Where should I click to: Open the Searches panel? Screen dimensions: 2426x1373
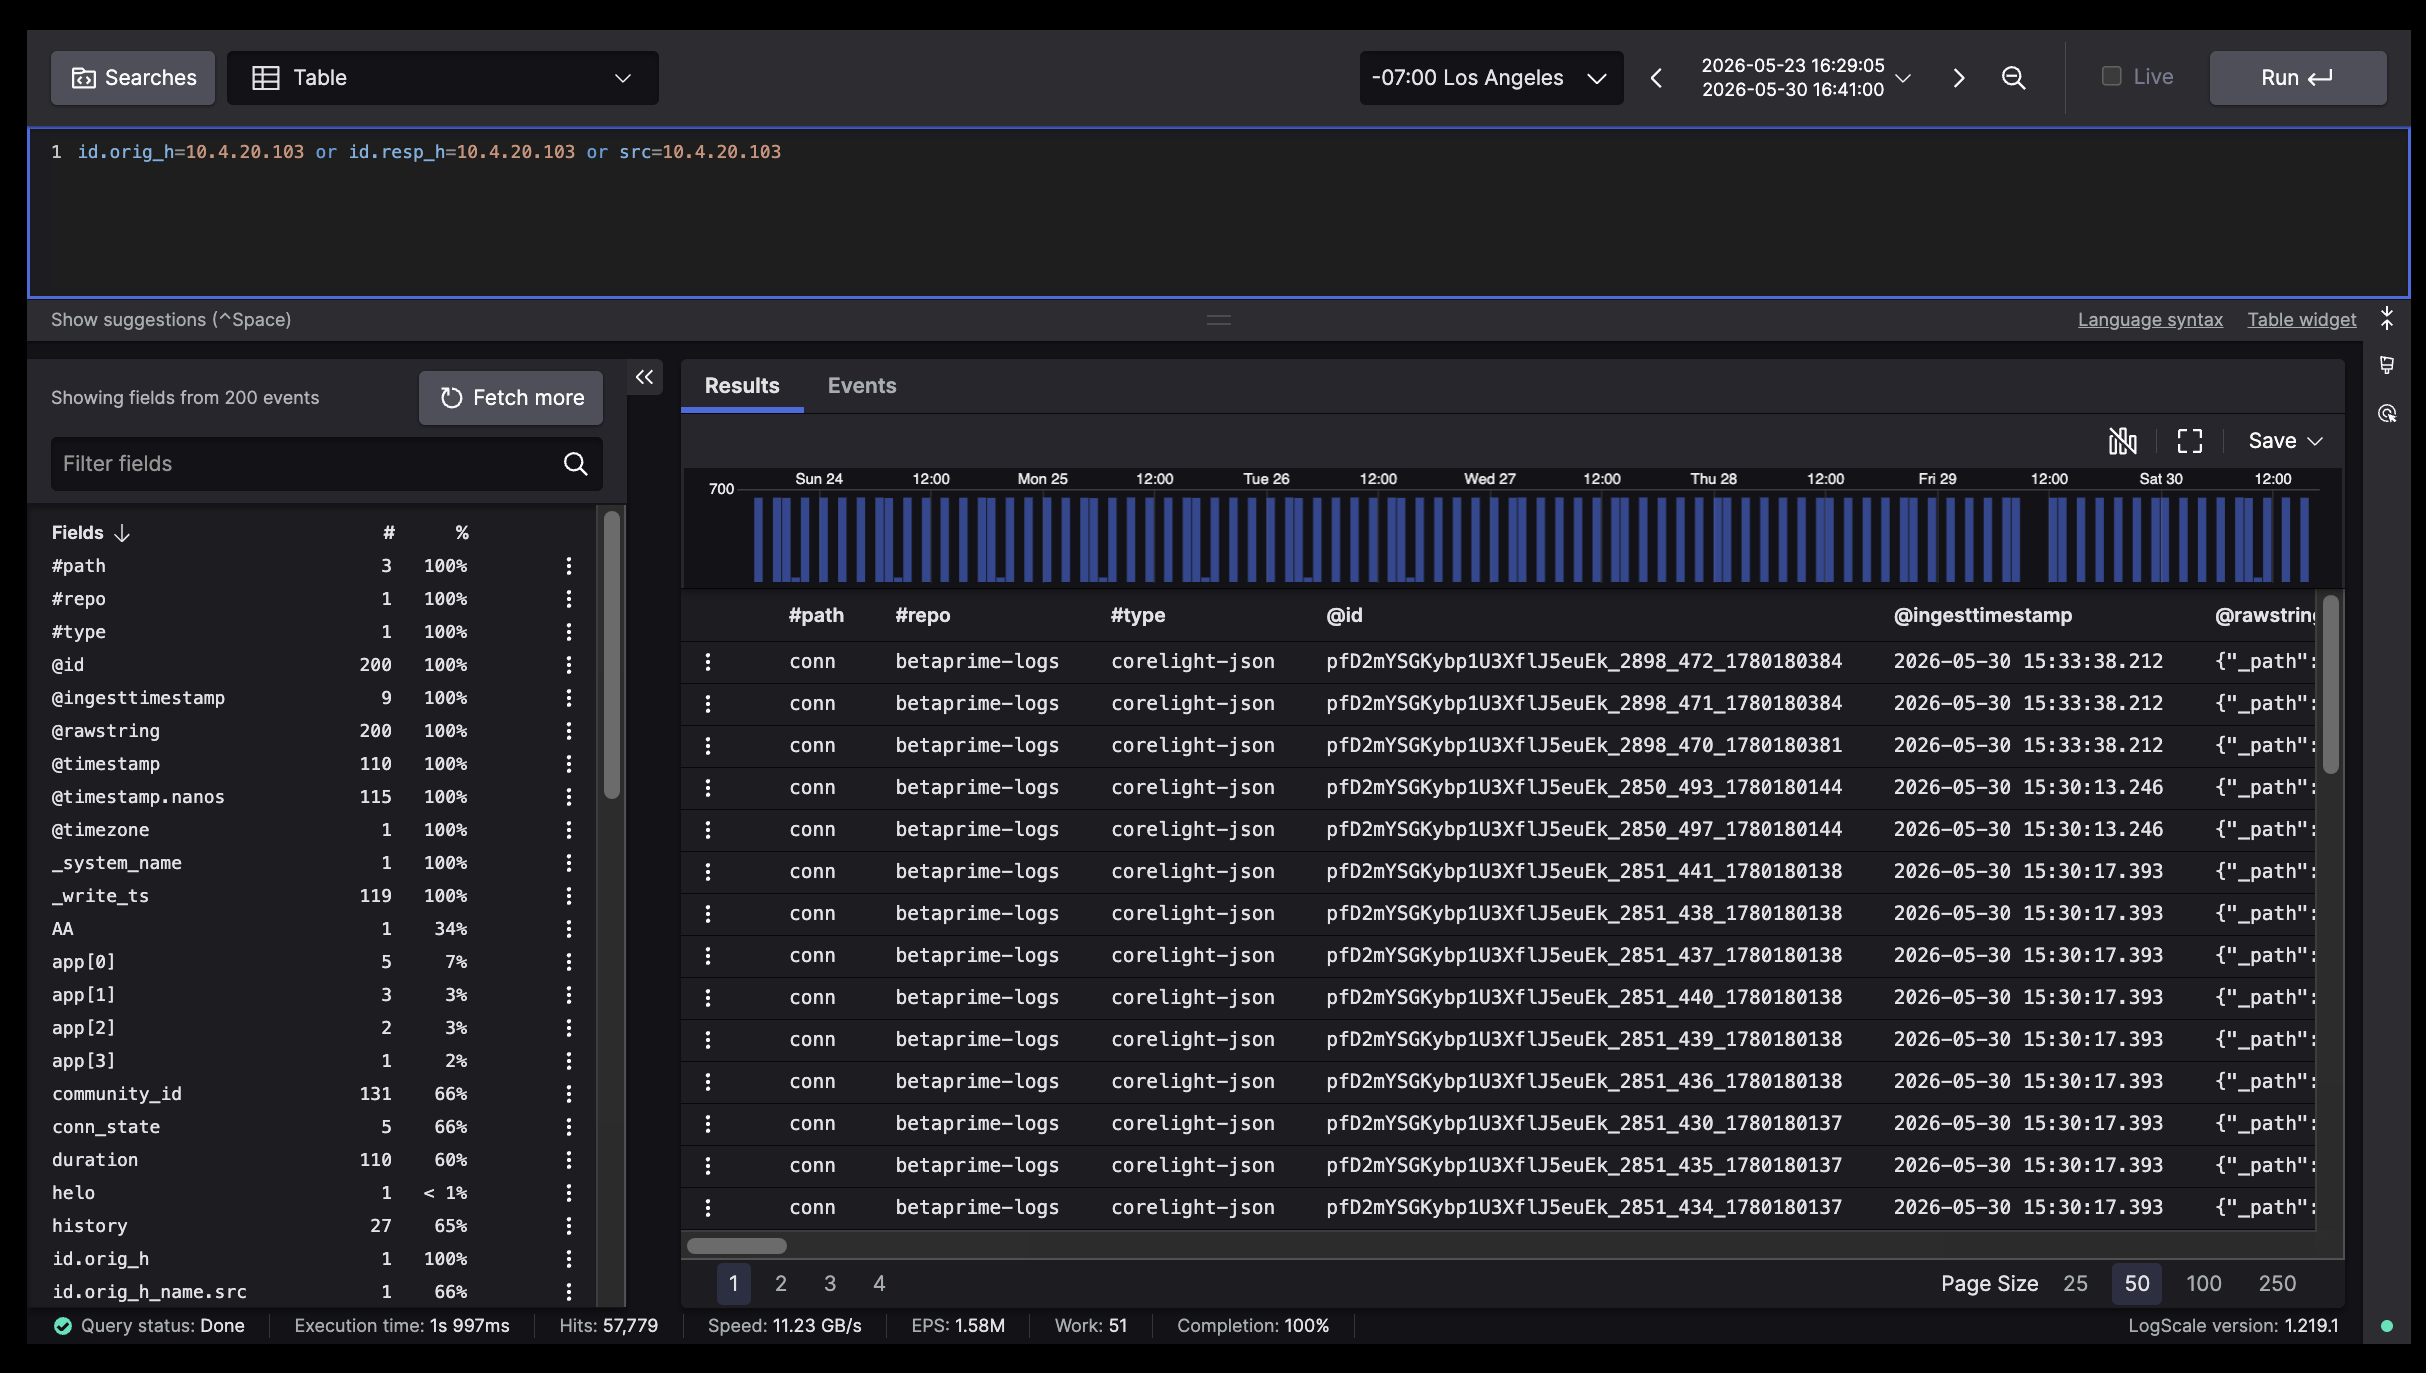click(132, 78)
